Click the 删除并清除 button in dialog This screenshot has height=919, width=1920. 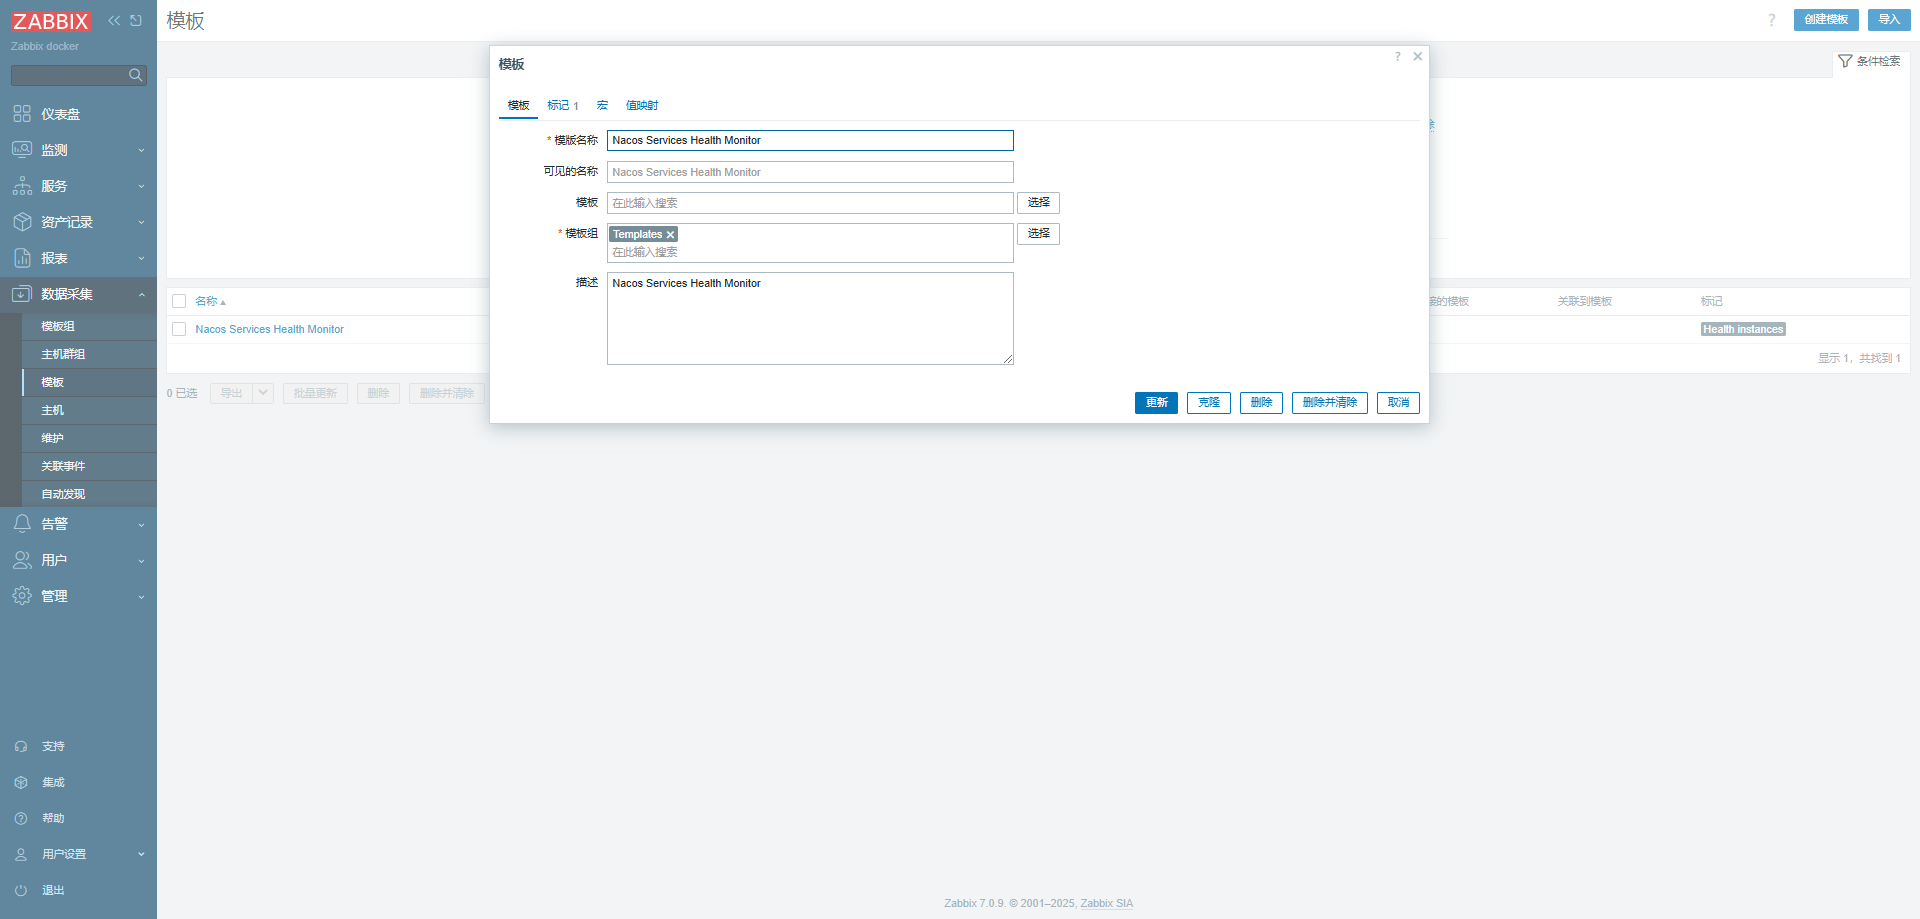coord(1330,403)
